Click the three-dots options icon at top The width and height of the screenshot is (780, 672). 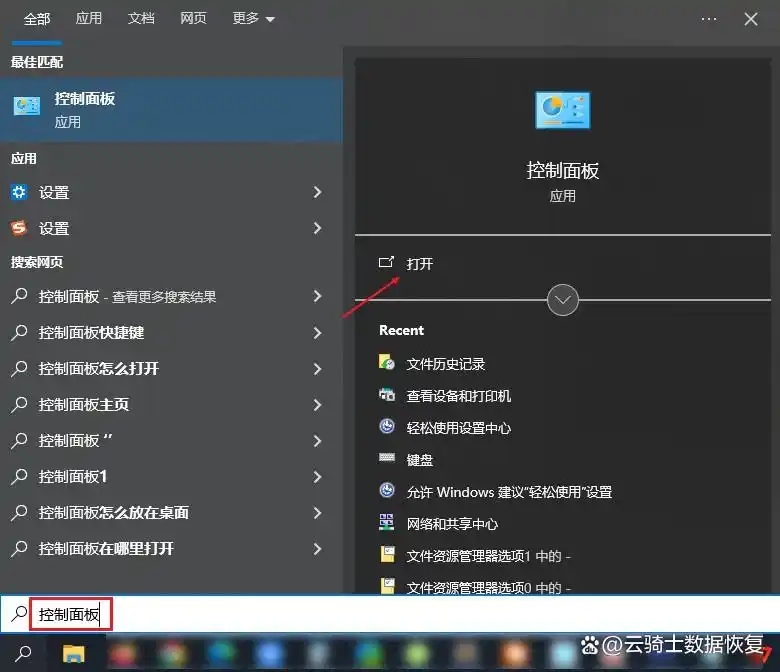coord(709,19)
